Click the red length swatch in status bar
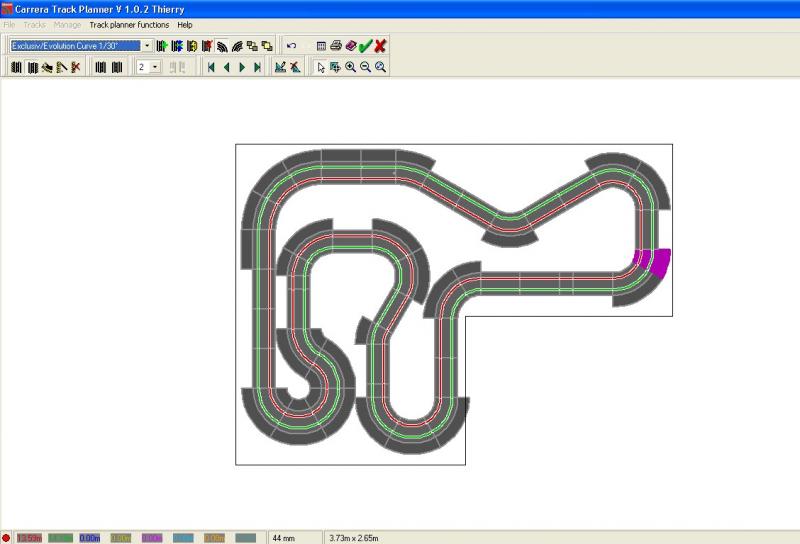The image size is (800, 544). (29, 538)
